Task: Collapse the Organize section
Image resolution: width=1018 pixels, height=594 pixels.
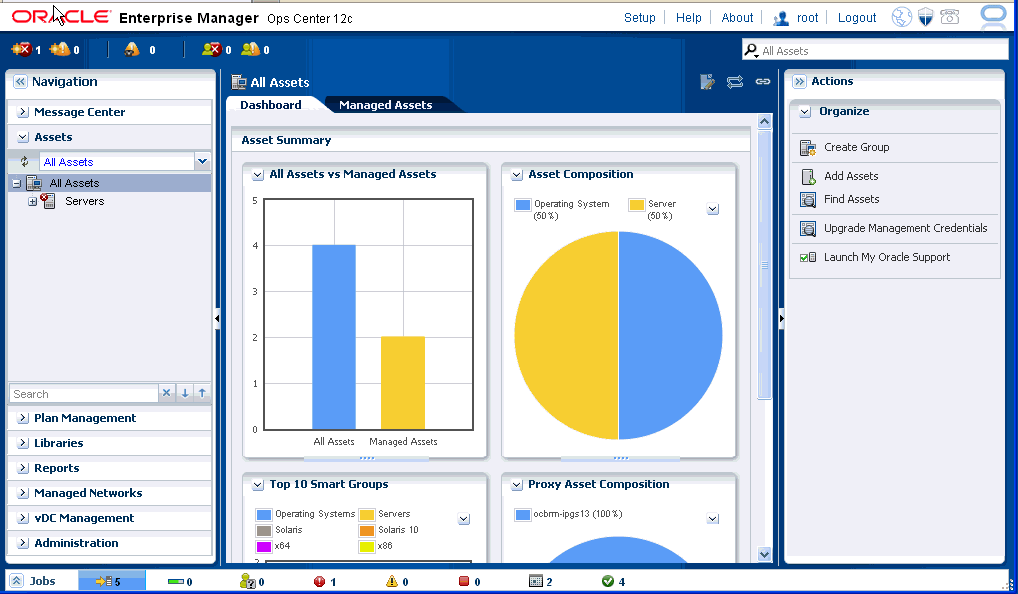Action: coord(805,112)
